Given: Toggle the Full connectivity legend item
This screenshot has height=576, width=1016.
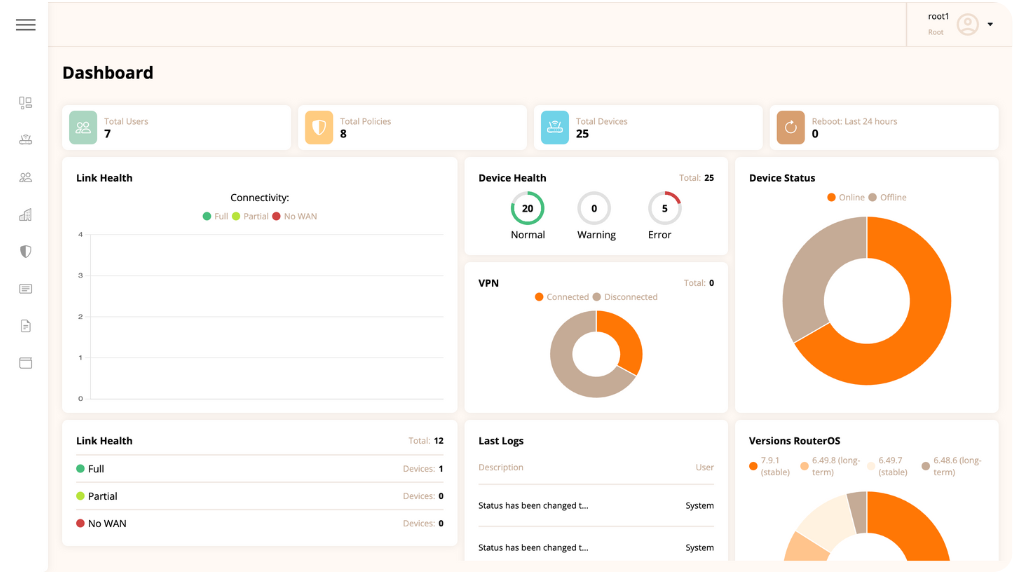Looking at the screenshot, I should 215,216.
